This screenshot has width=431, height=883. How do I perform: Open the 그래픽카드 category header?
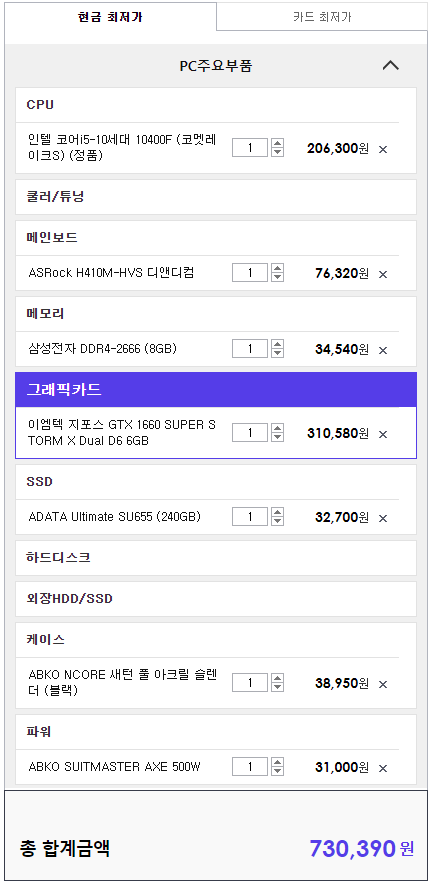tap(216, 390)
